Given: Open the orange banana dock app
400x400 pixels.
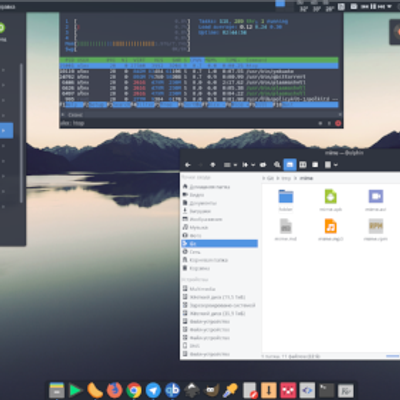Looking at the screenshot, I should click(95, 390).
